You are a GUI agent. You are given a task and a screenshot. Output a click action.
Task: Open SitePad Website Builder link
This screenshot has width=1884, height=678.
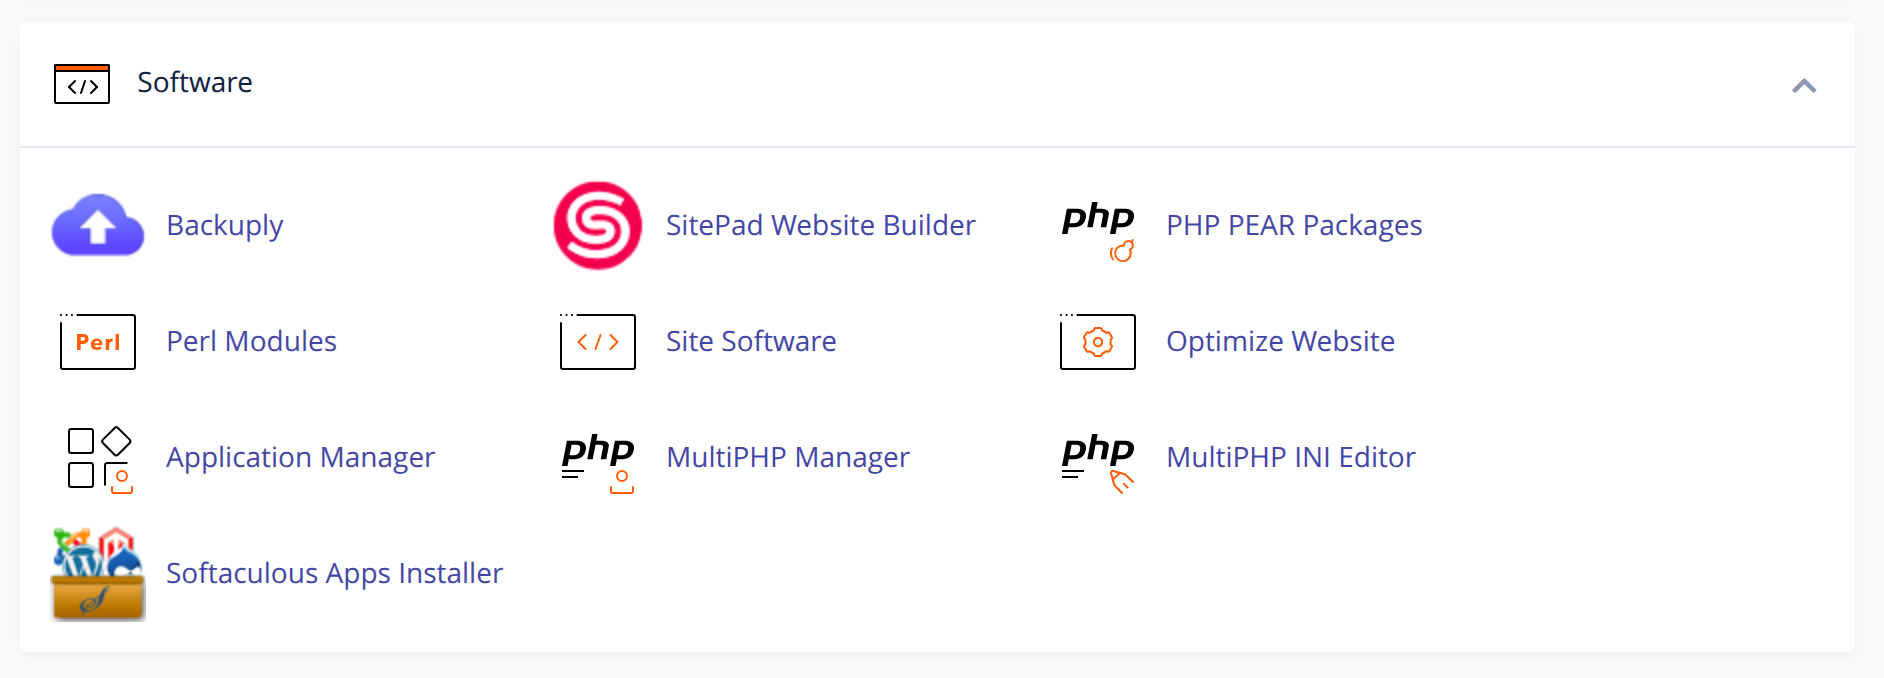[820, 226]
